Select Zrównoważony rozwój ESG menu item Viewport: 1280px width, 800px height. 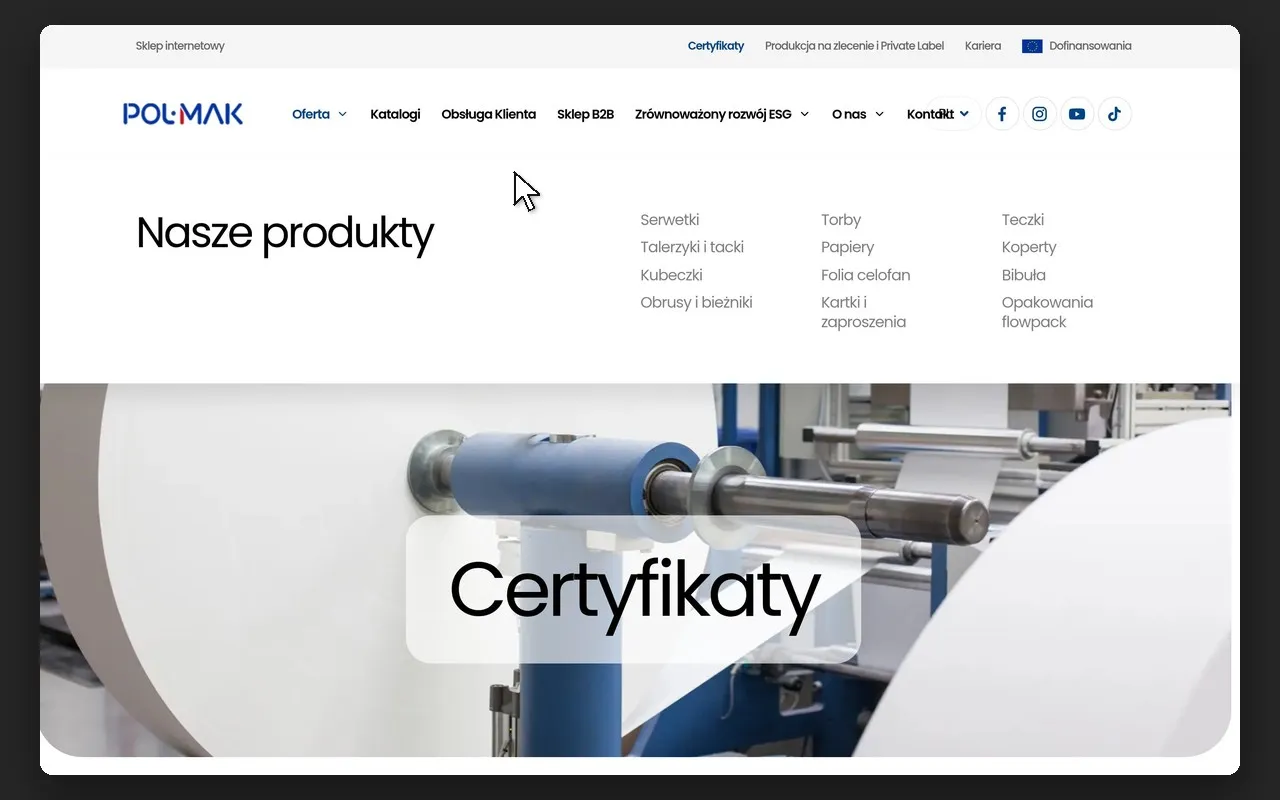pyautogui.click(x=713, y=114)
